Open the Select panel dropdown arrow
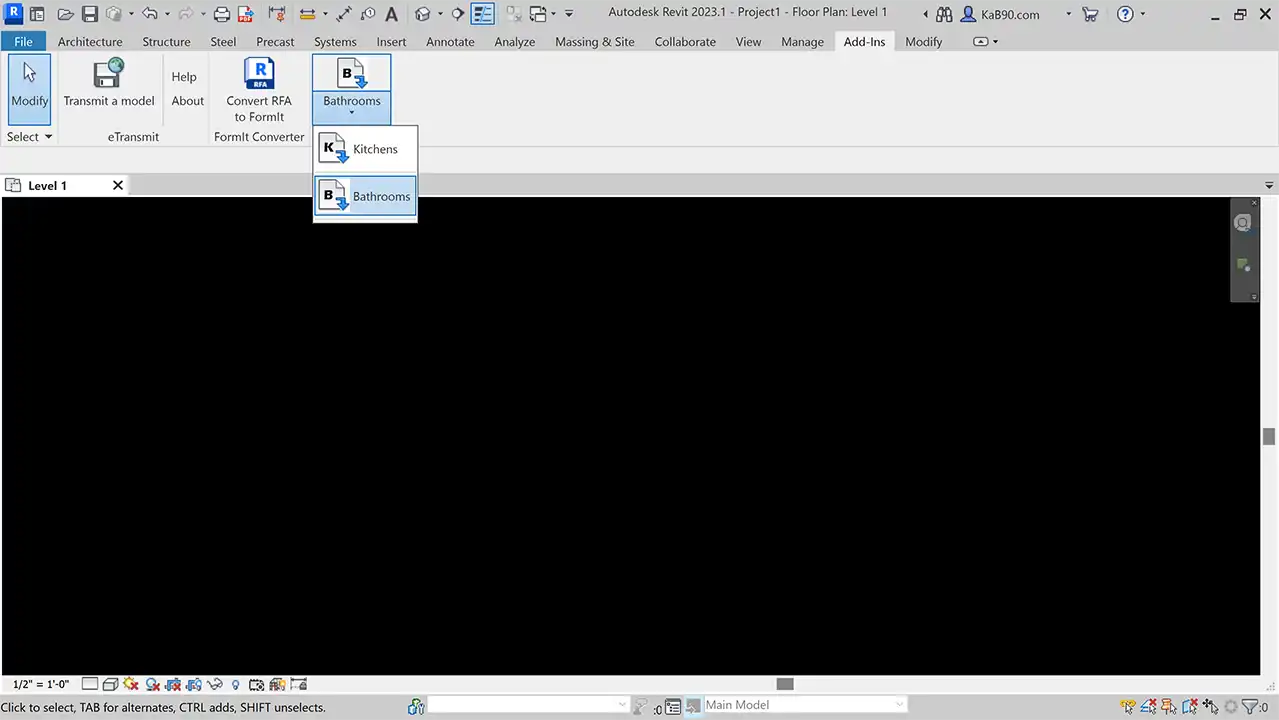This screenshot has width=1279, height=720. click(x=47, y=137)
